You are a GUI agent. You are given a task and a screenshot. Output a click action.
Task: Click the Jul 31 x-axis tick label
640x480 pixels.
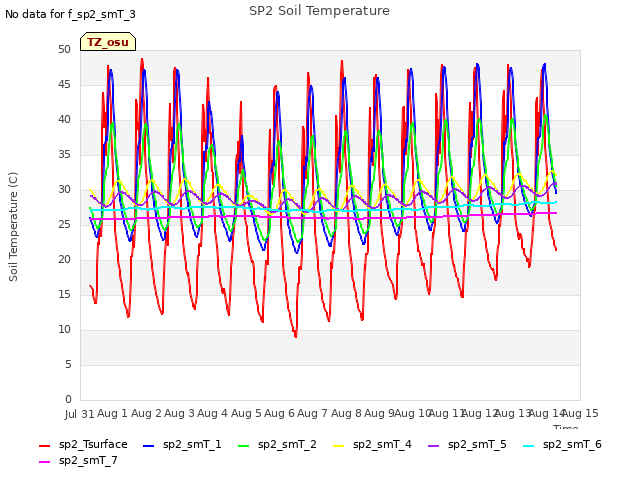pyautogui.click(x=80, y=414)
